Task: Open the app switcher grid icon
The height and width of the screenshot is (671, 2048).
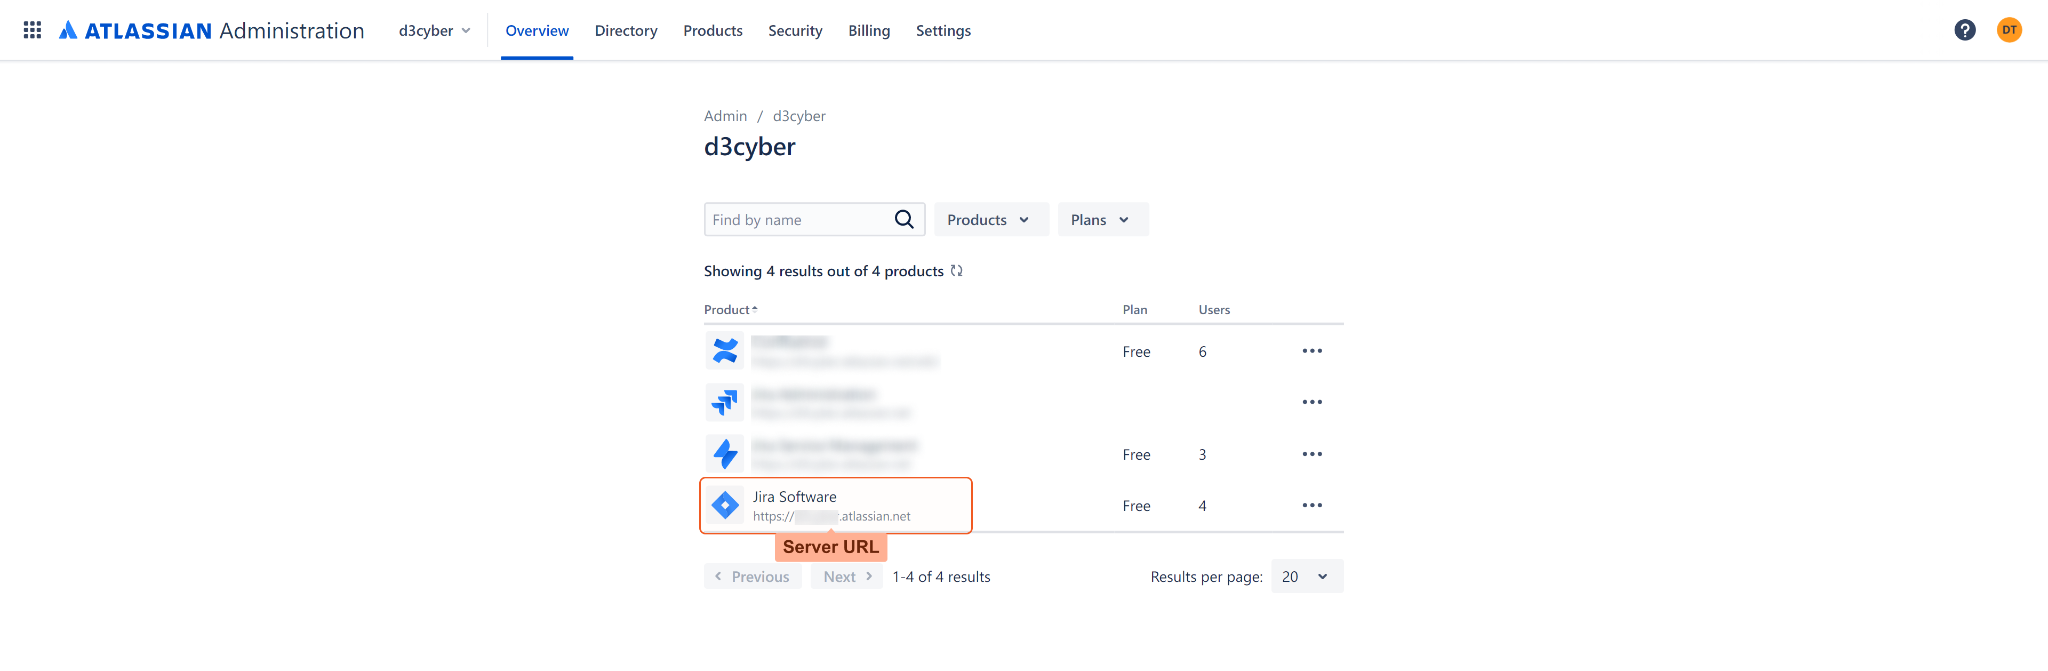Action: coord(32,30)
